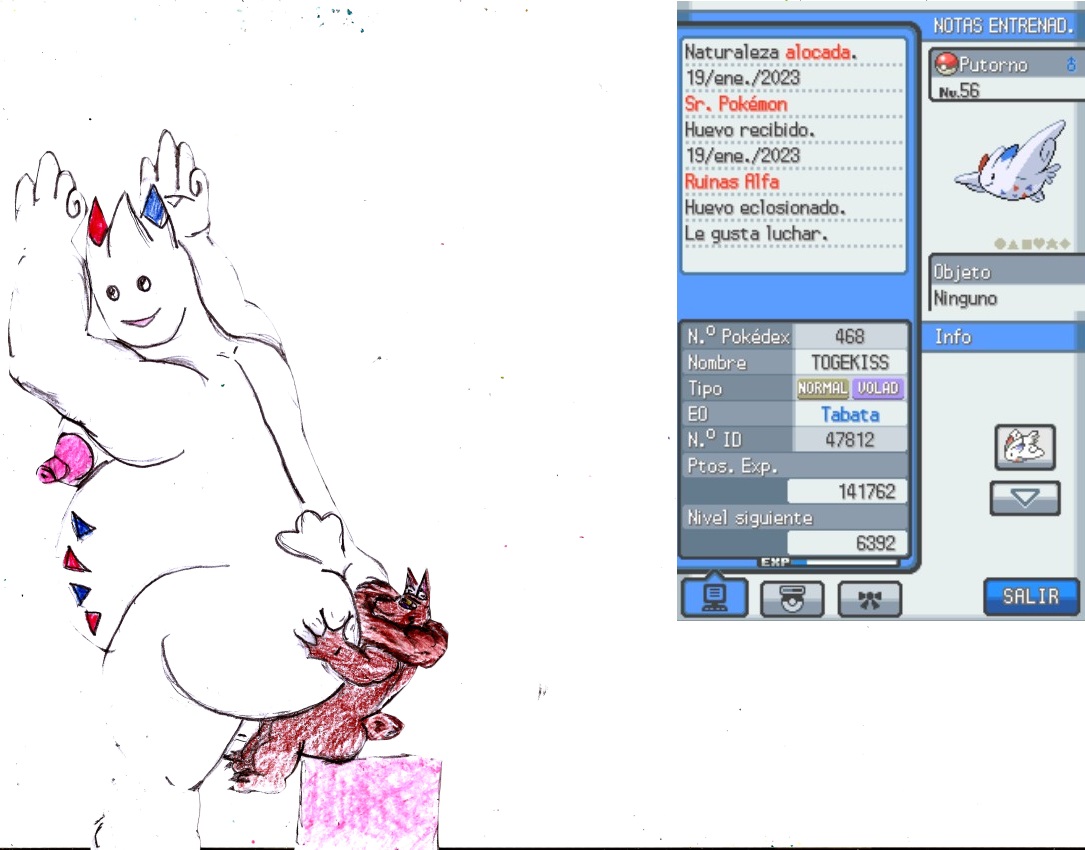Click the Nivel siguiente label

tap(749, 518)
